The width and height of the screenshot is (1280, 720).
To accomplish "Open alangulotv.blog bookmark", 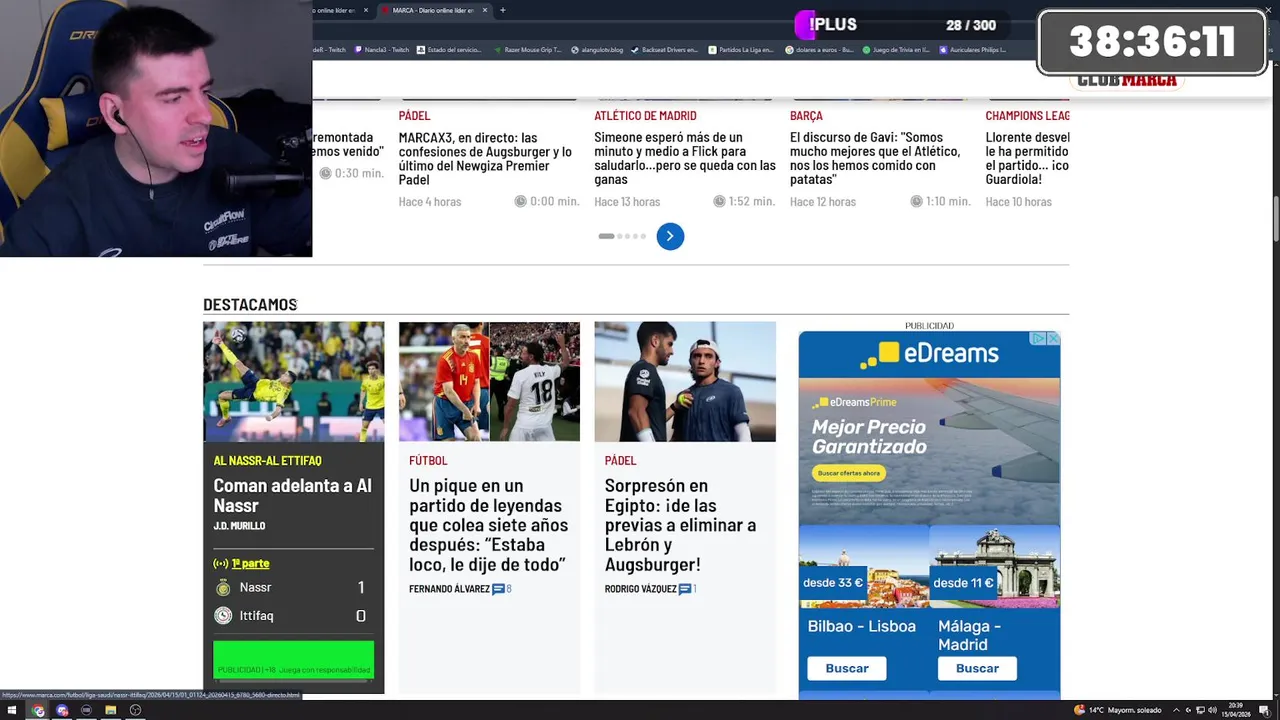I will point(597,49).
